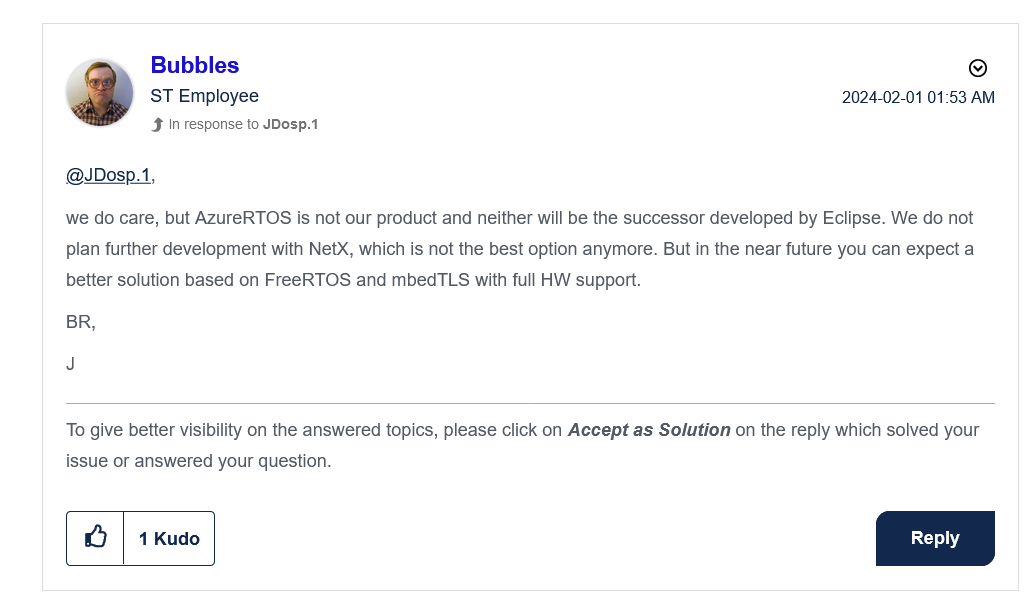View who gave the "1 Kudo" count

(169, 538)
